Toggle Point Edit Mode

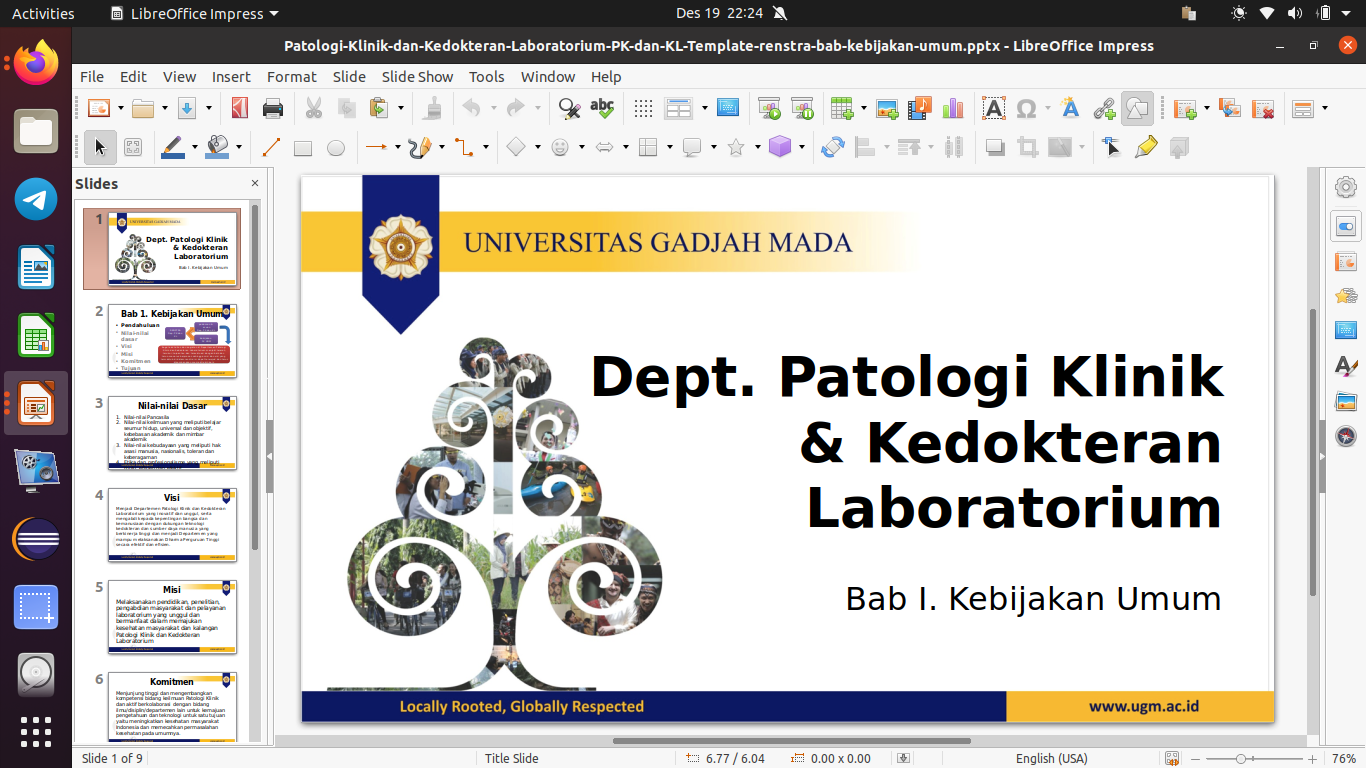tap(1112, 147)
